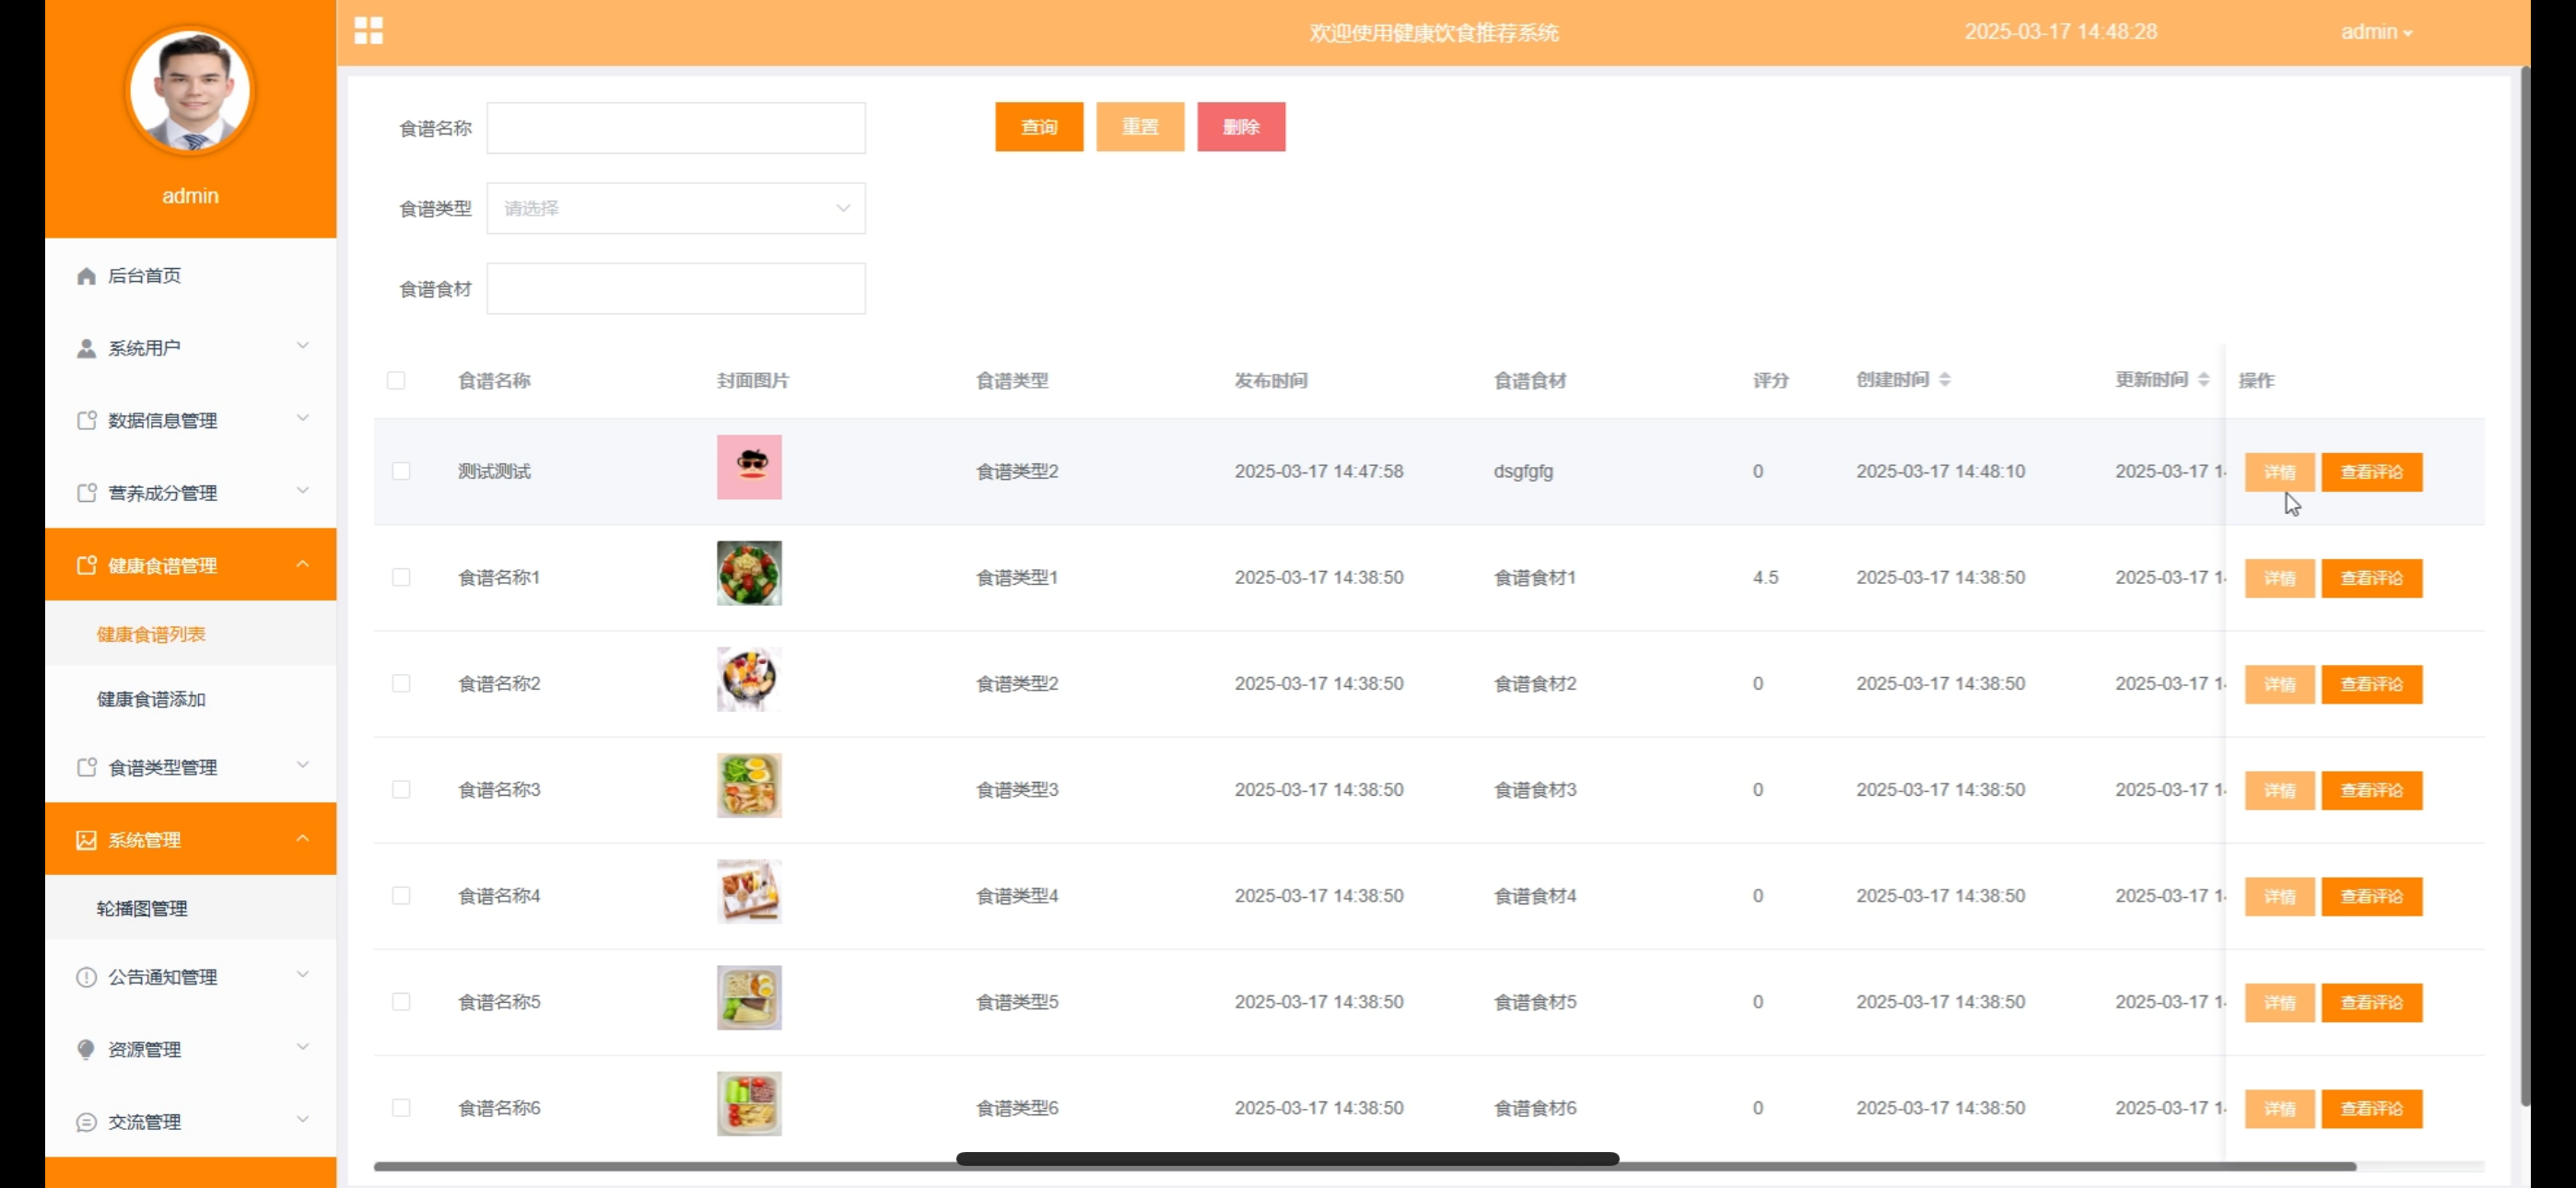This screenshot has height=1188, width=2576.
Task: Click the grid menu icon in header
Action: pos(368,31)
